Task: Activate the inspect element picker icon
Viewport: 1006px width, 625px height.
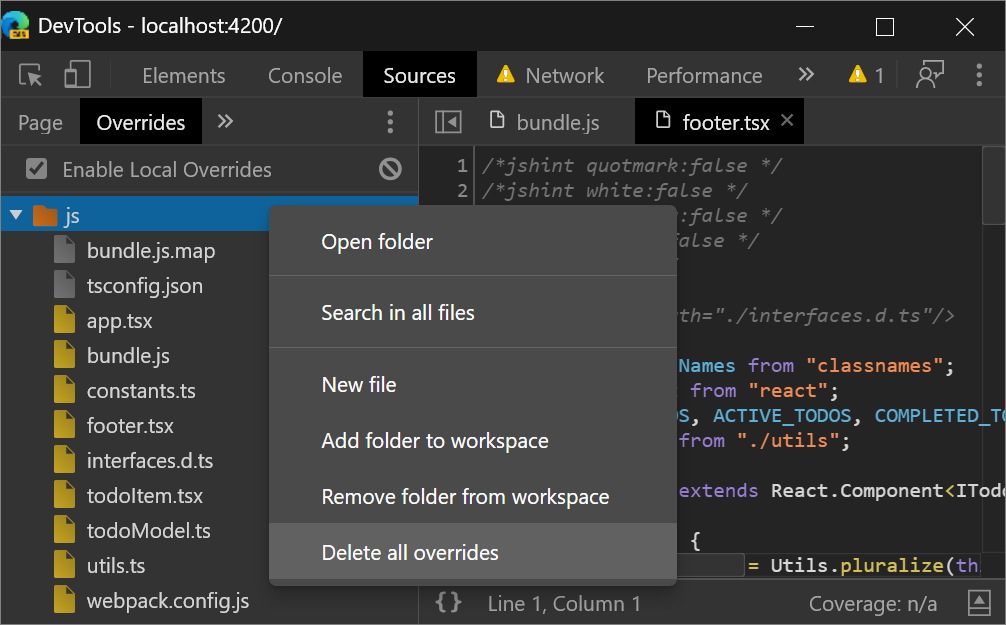Action: pos(30,75)
